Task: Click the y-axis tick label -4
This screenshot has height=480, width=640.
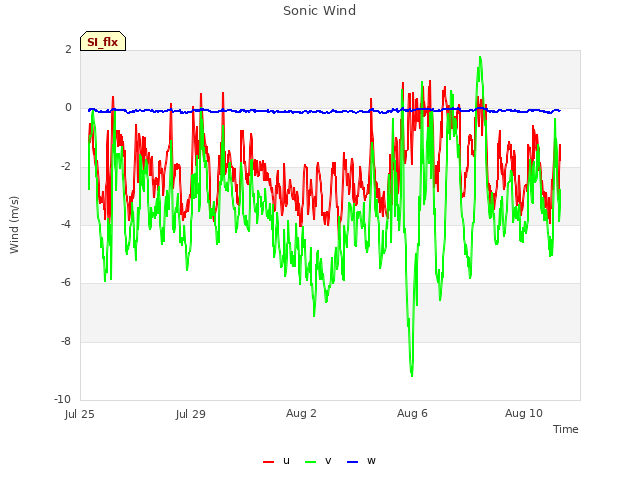Action: point(67,224)
